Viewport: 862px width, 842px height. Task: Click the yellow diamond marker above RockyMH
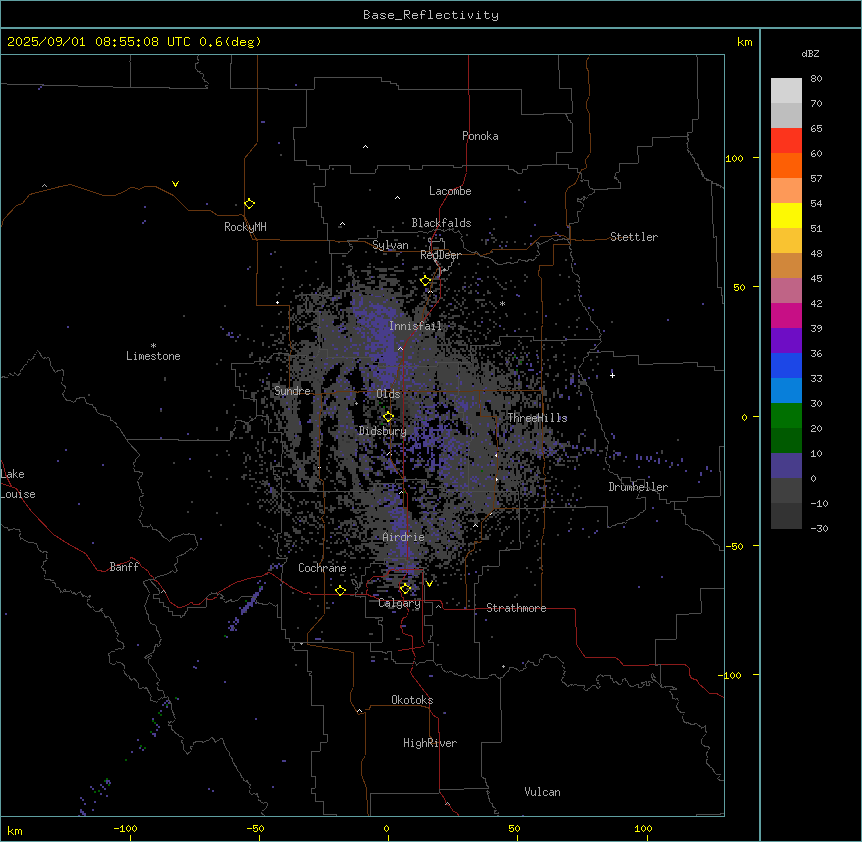250,204
